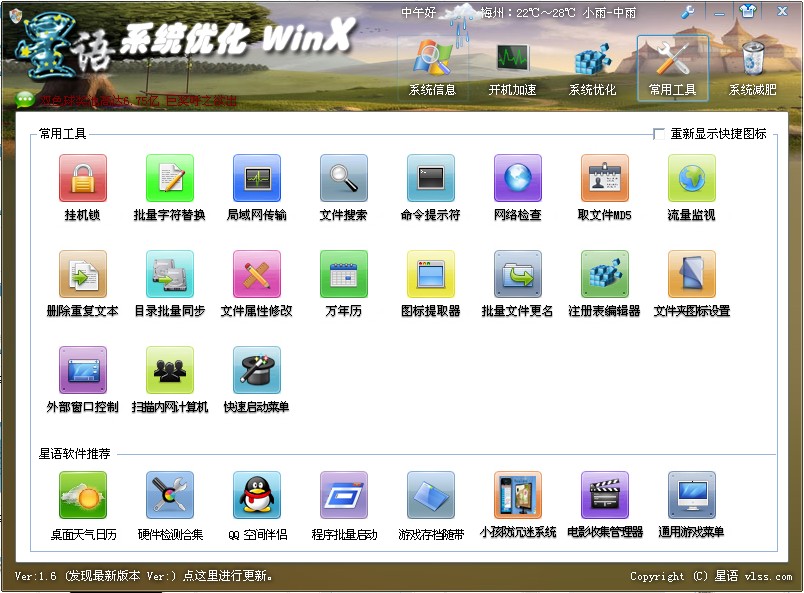Image resolution: width=804 pixels, height=593 pixels.
Task: Launch the 命令提示符 command prompt
Action: (x=431, y=179)
